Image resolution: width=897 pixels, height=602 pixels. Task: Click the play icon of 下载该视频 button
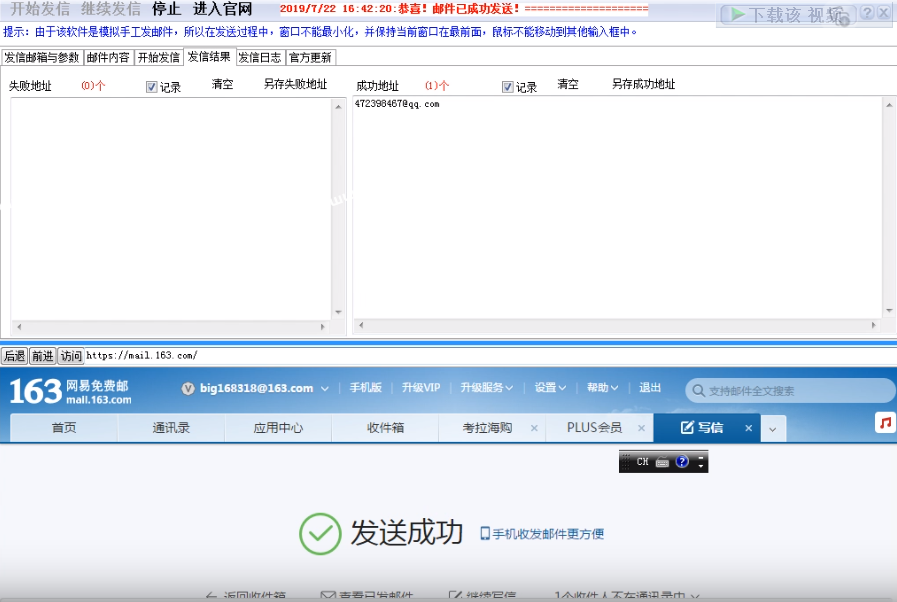pos(738,14)
